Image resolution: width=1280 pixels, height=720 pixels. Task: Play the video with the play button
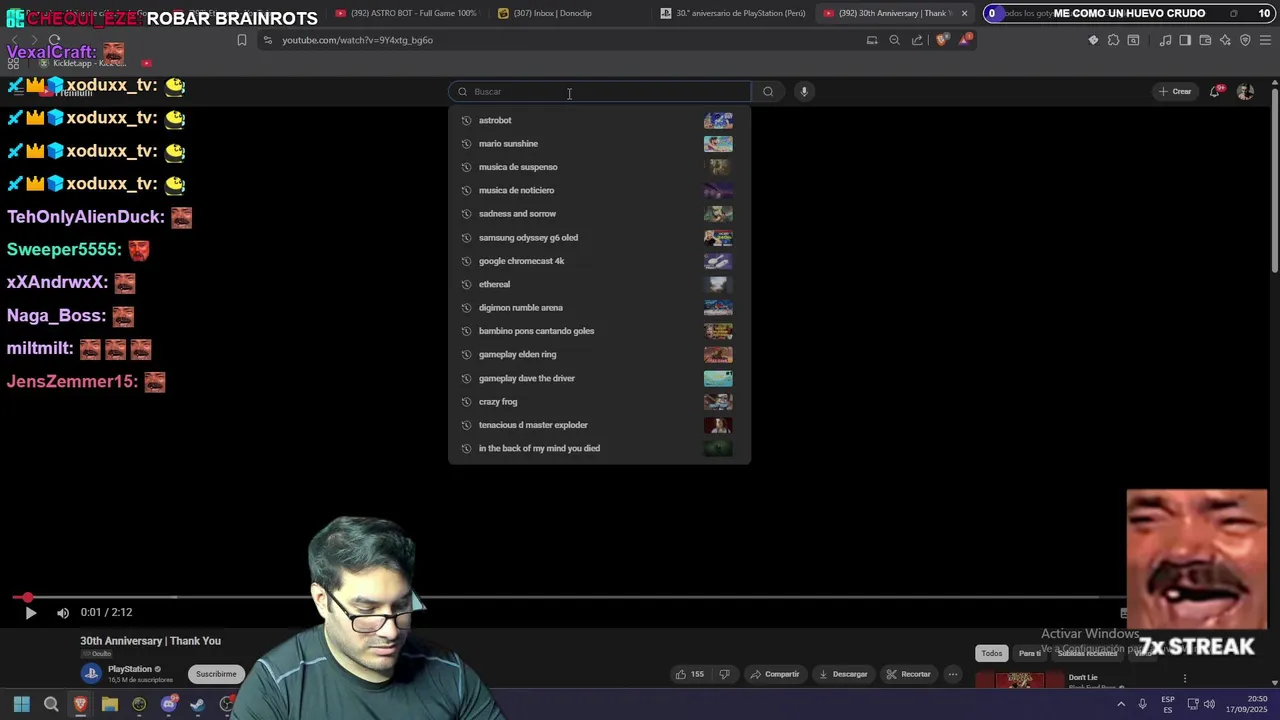[30, 613]
